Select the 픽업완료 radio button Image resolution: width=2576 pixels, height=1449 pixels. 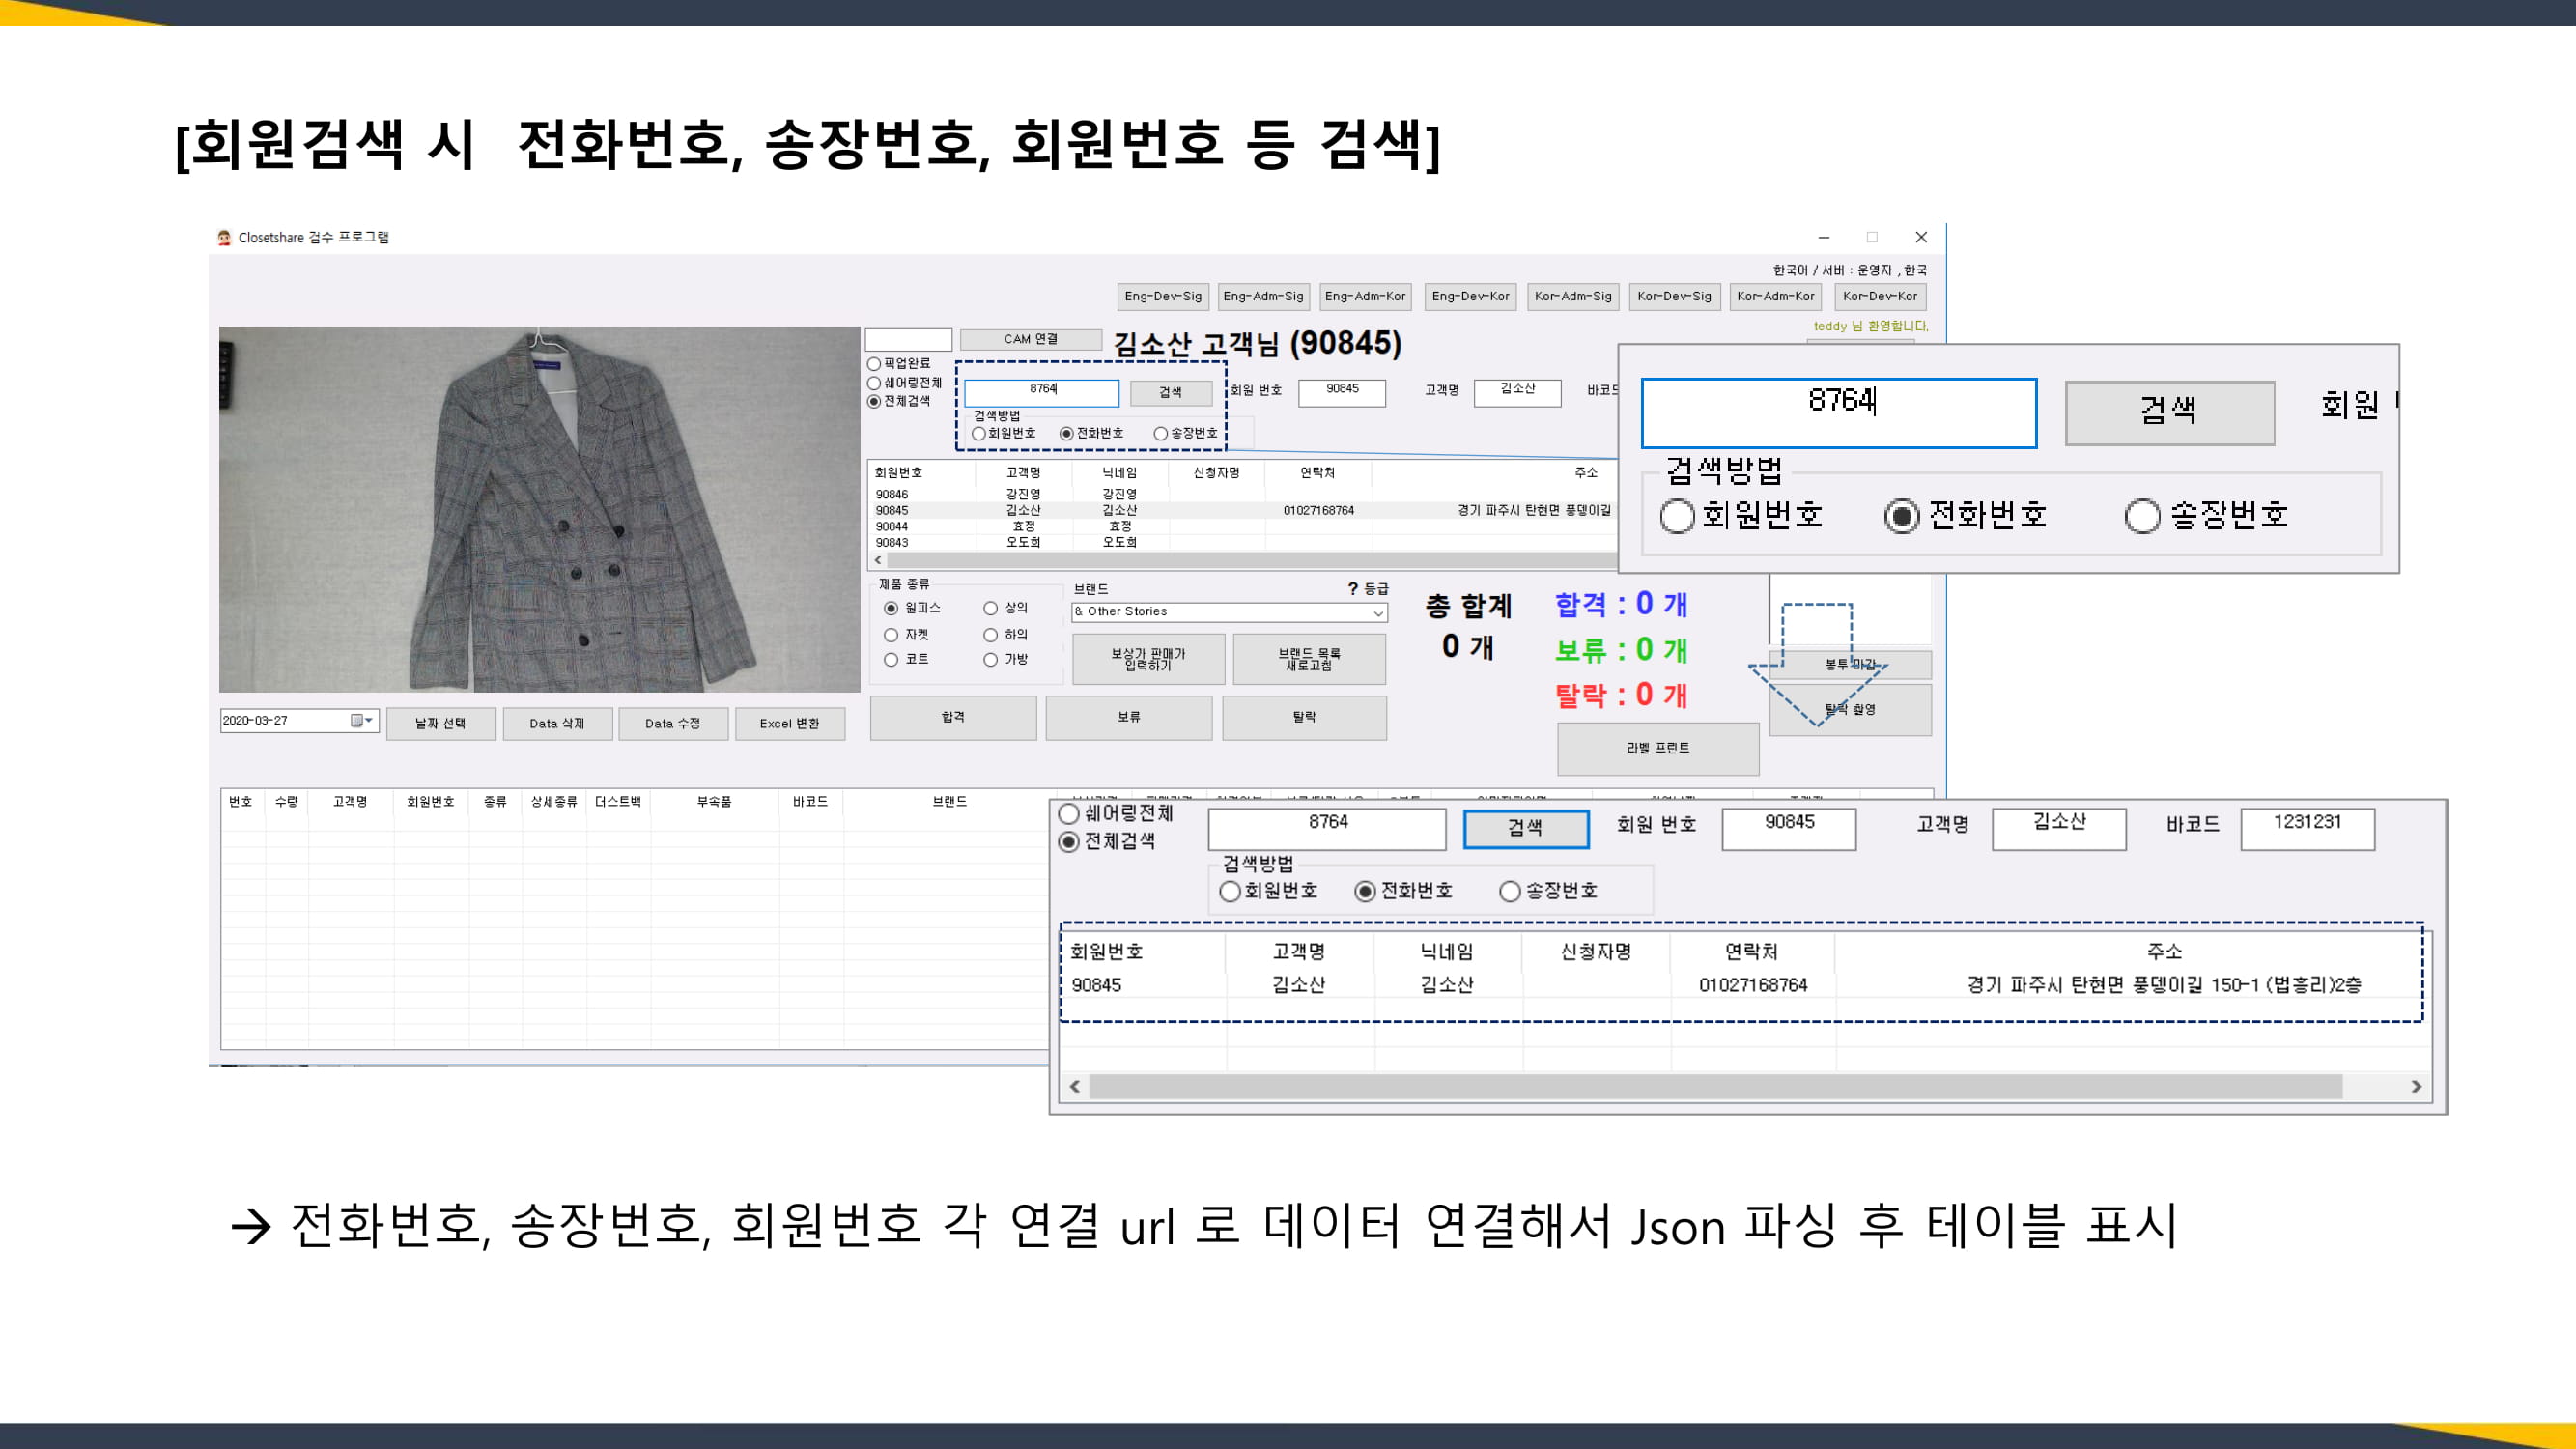point(874,364)
